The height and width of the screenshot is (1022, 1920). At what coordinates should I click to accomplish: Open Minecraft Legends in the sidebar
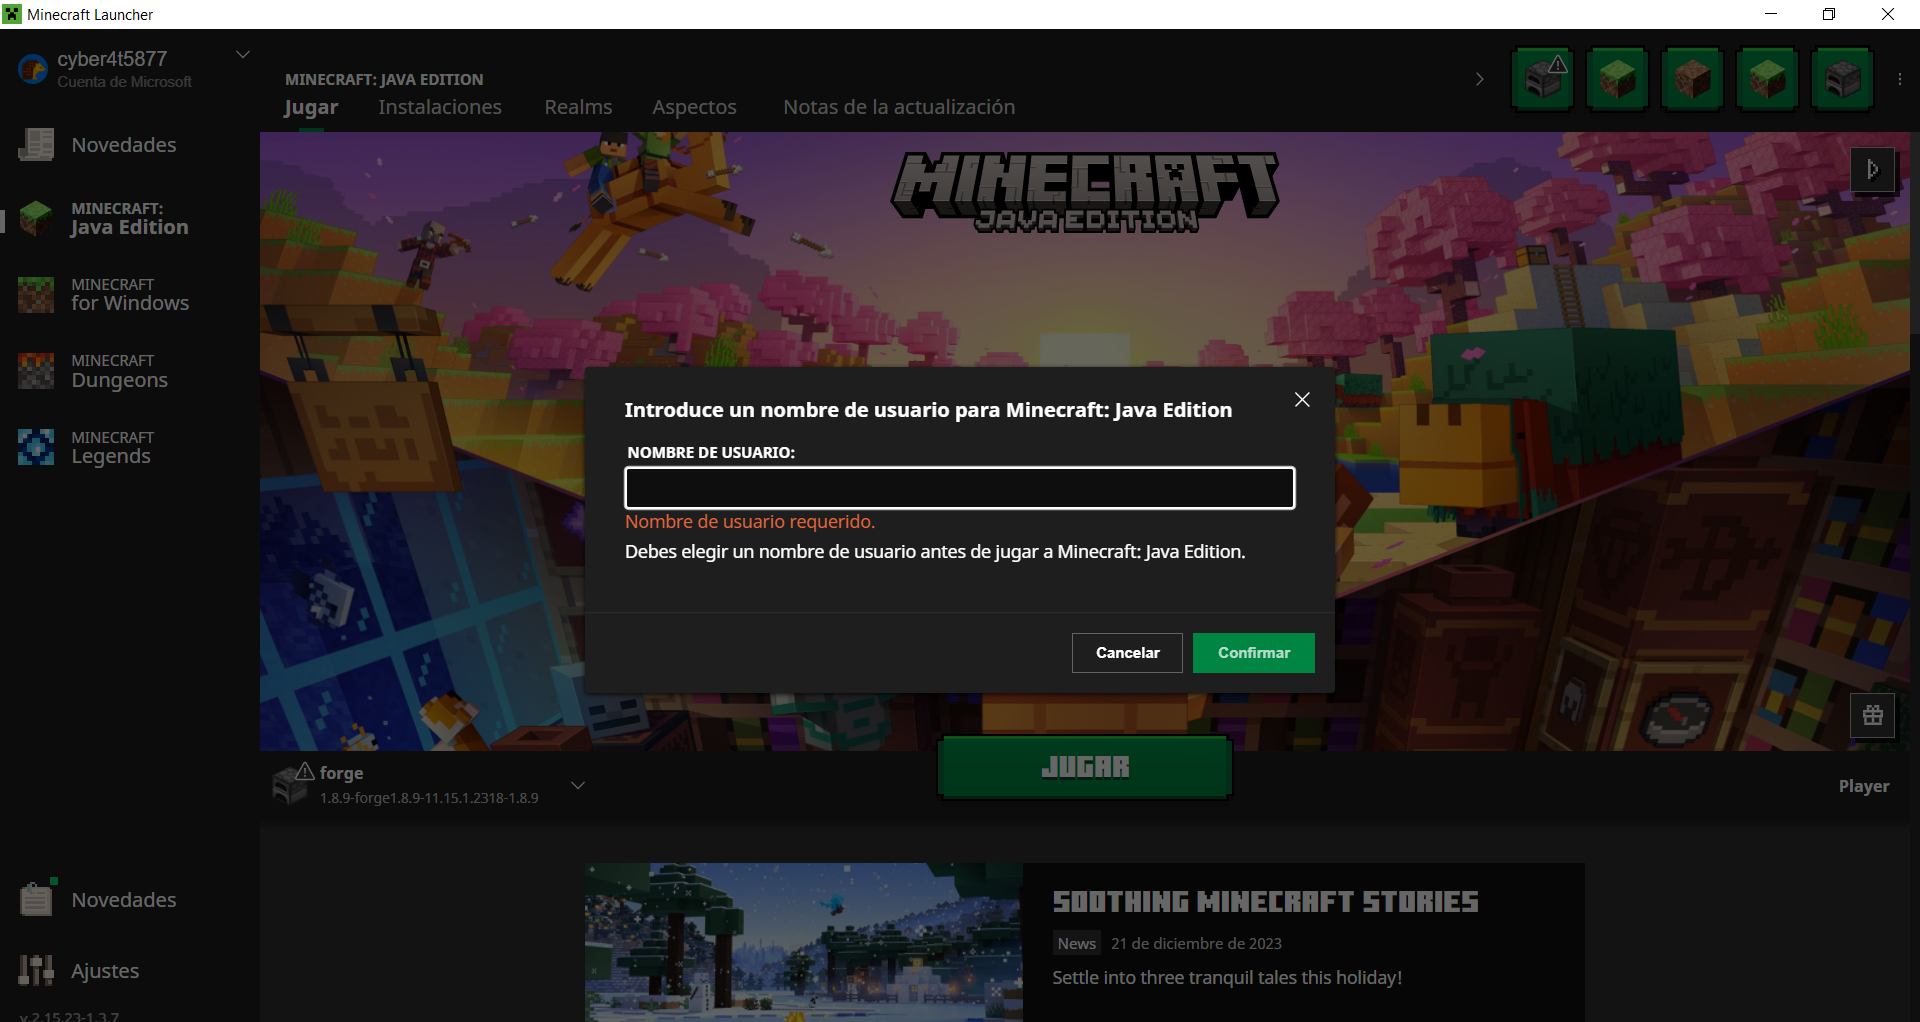point(86,447)
